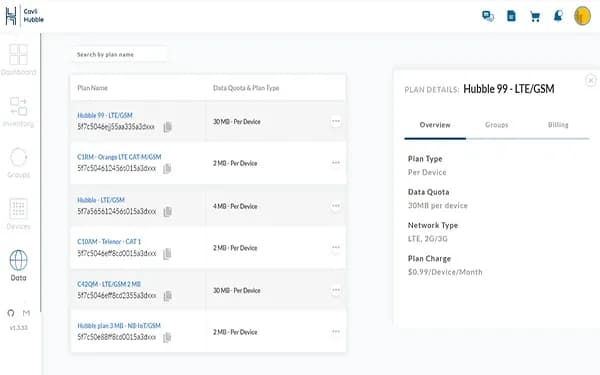Go to Dashboard in sidebar

tap(18, 60)
